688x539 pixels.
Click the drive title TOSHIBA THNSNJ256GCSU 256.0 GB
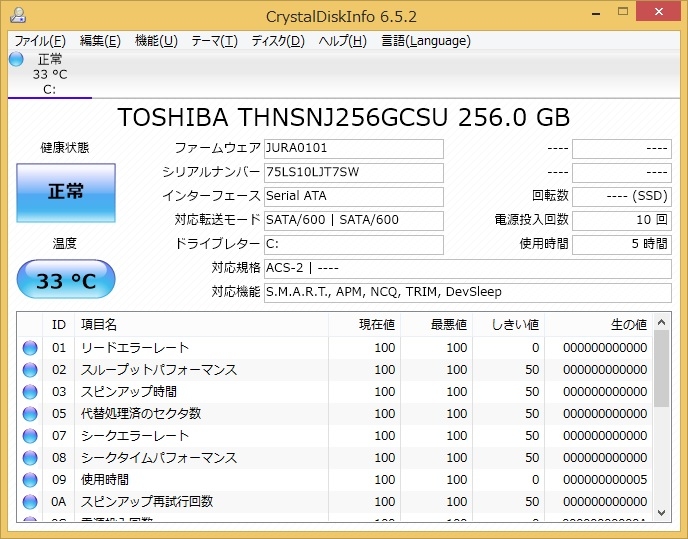(x=344, y=118)
